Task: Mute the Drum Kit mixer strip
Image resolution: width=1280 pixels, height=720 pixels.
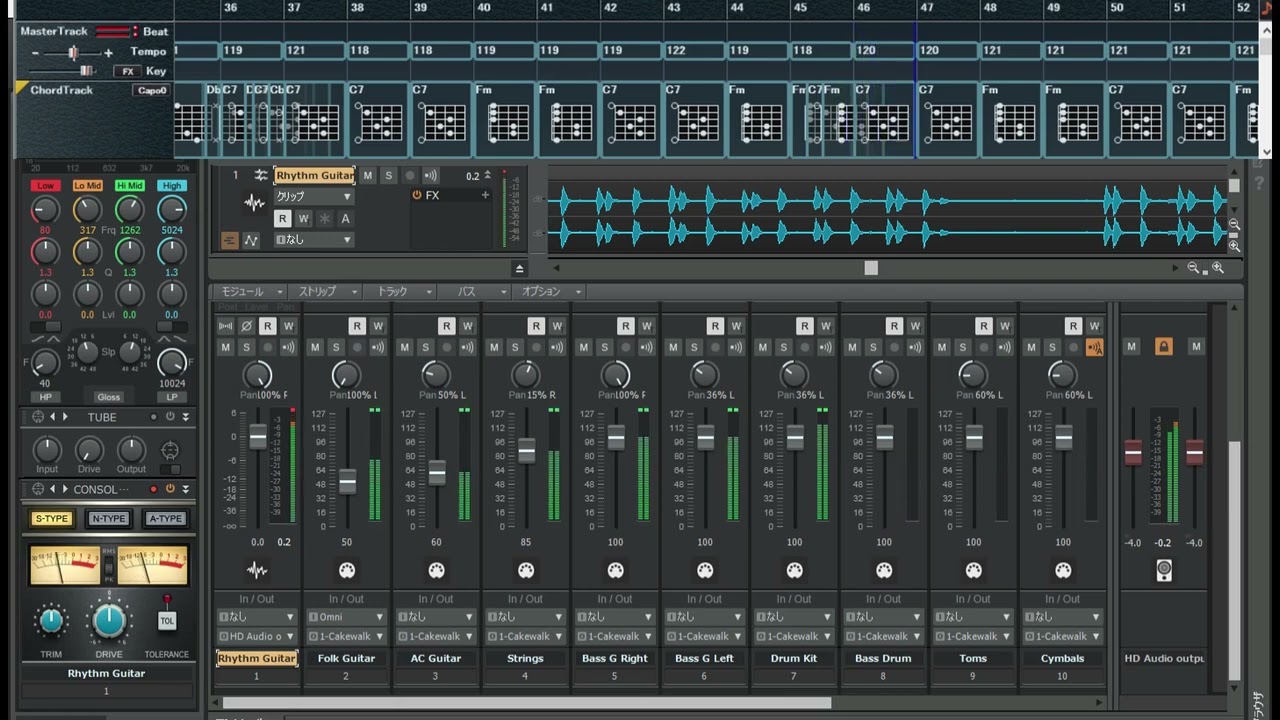Action: (763, 347)
